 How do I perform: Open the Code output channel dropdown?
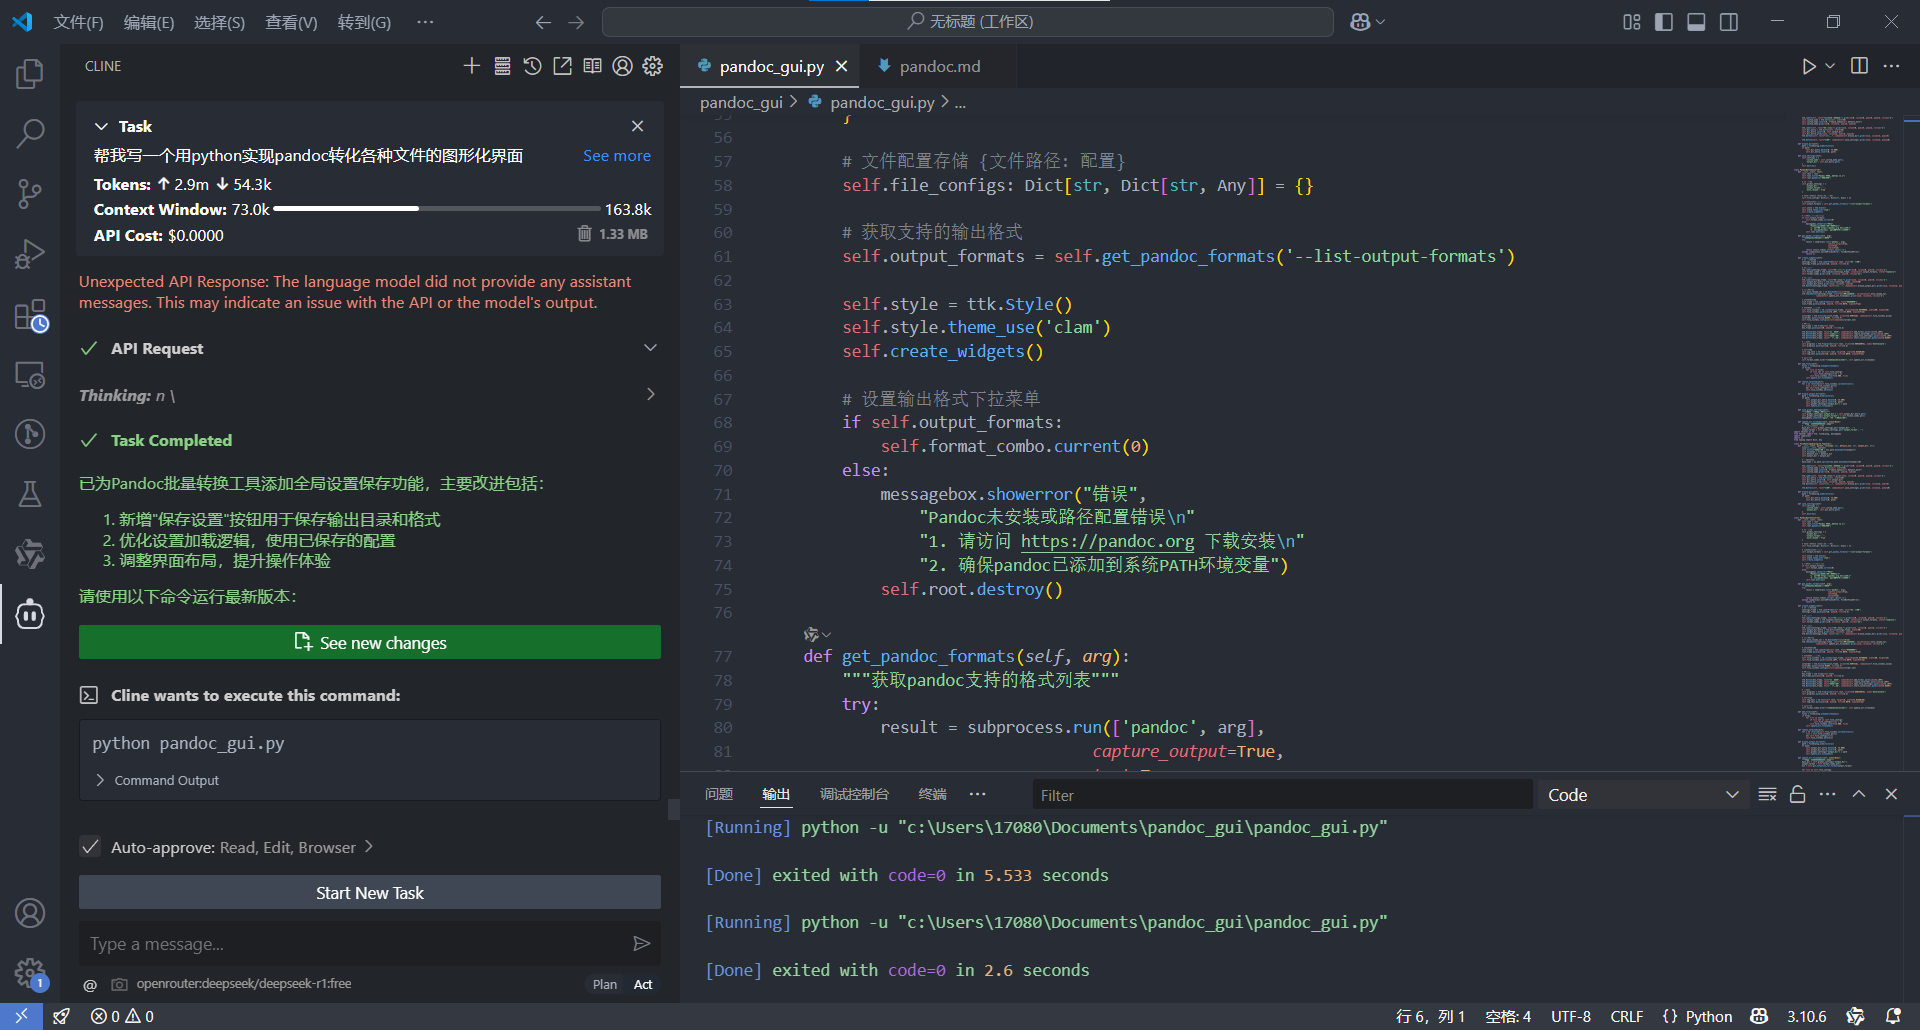tap(1642, 795)
